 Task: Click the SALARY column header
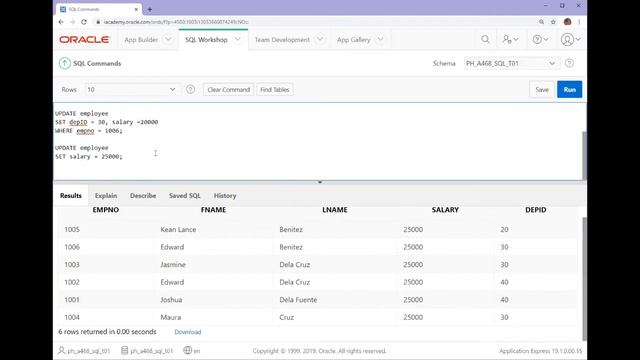click(445, 210)
